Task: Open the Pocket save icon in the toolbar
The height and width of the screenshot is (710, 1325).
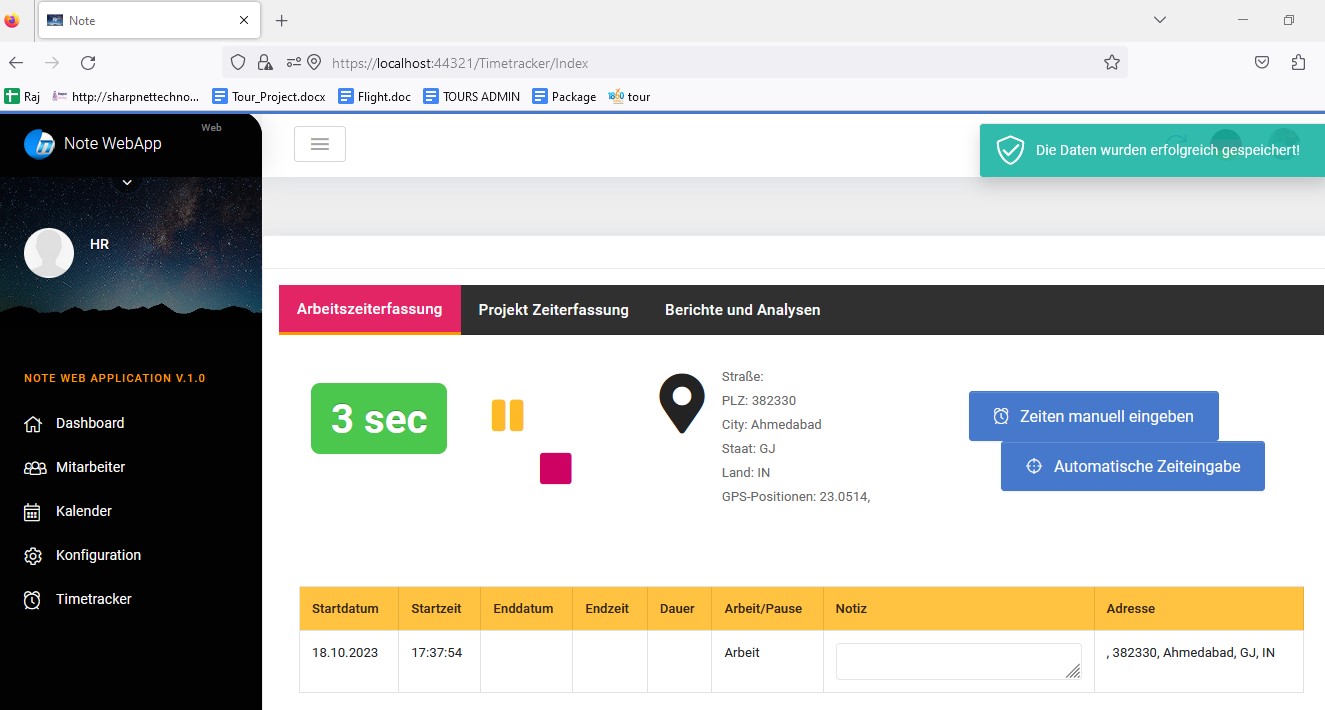Action: click(x=1262, y=62)
